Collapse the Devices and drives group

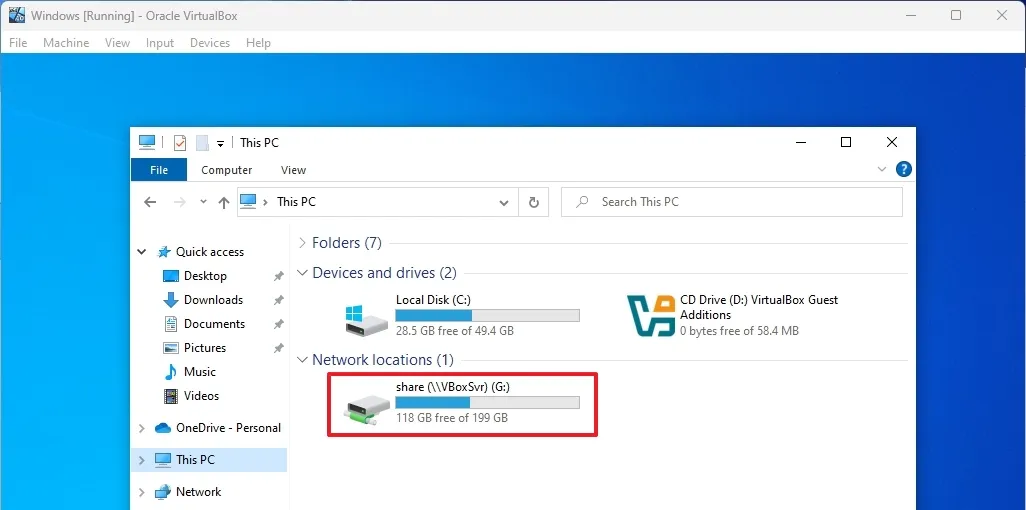click(x=302, y=272)
